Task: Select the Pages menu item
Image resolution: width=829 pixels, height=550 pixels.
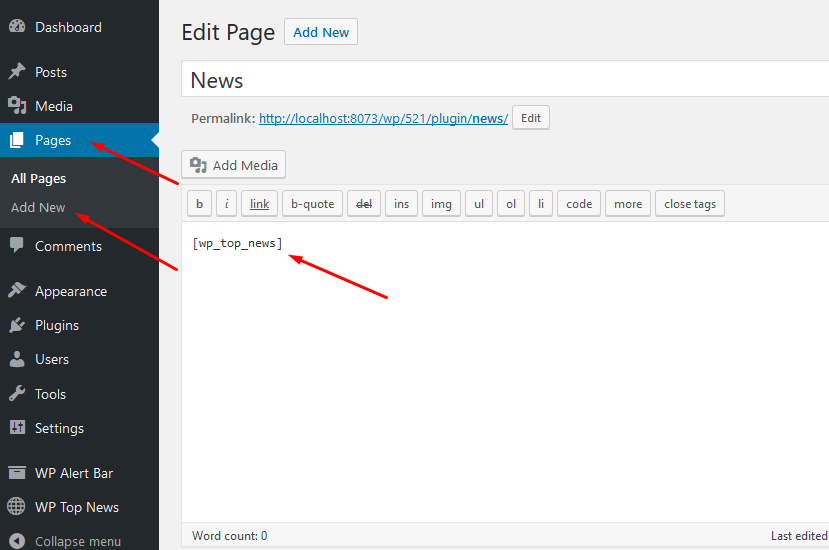Action: coord(79,140)
